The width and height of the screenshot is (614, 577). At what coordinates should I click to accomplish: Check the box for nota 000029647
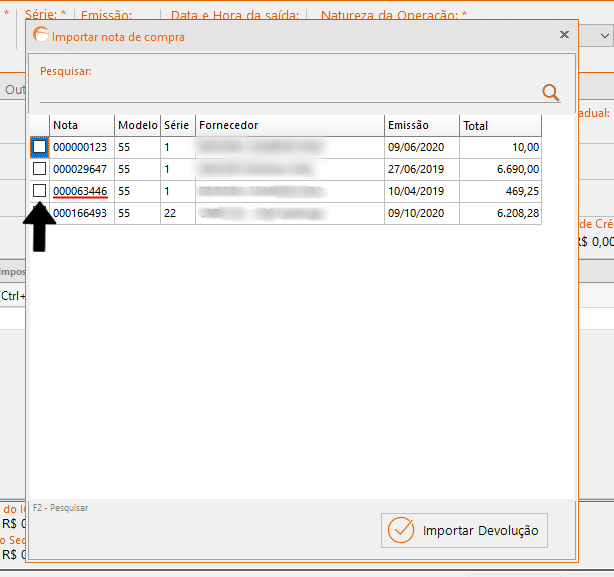click(x=40, y=169)
